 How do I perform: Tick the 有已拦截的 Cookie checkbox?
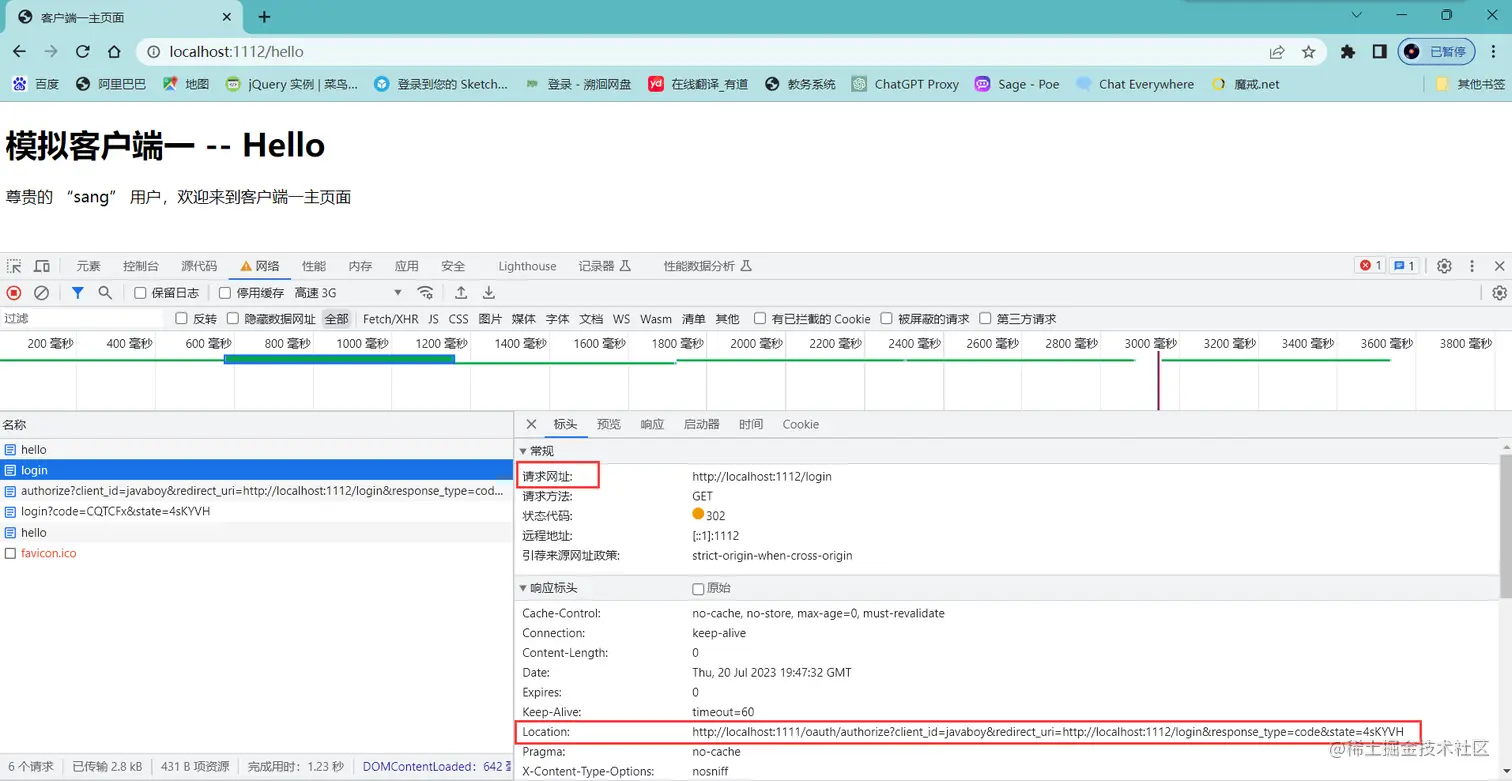[x=760, y=319]
